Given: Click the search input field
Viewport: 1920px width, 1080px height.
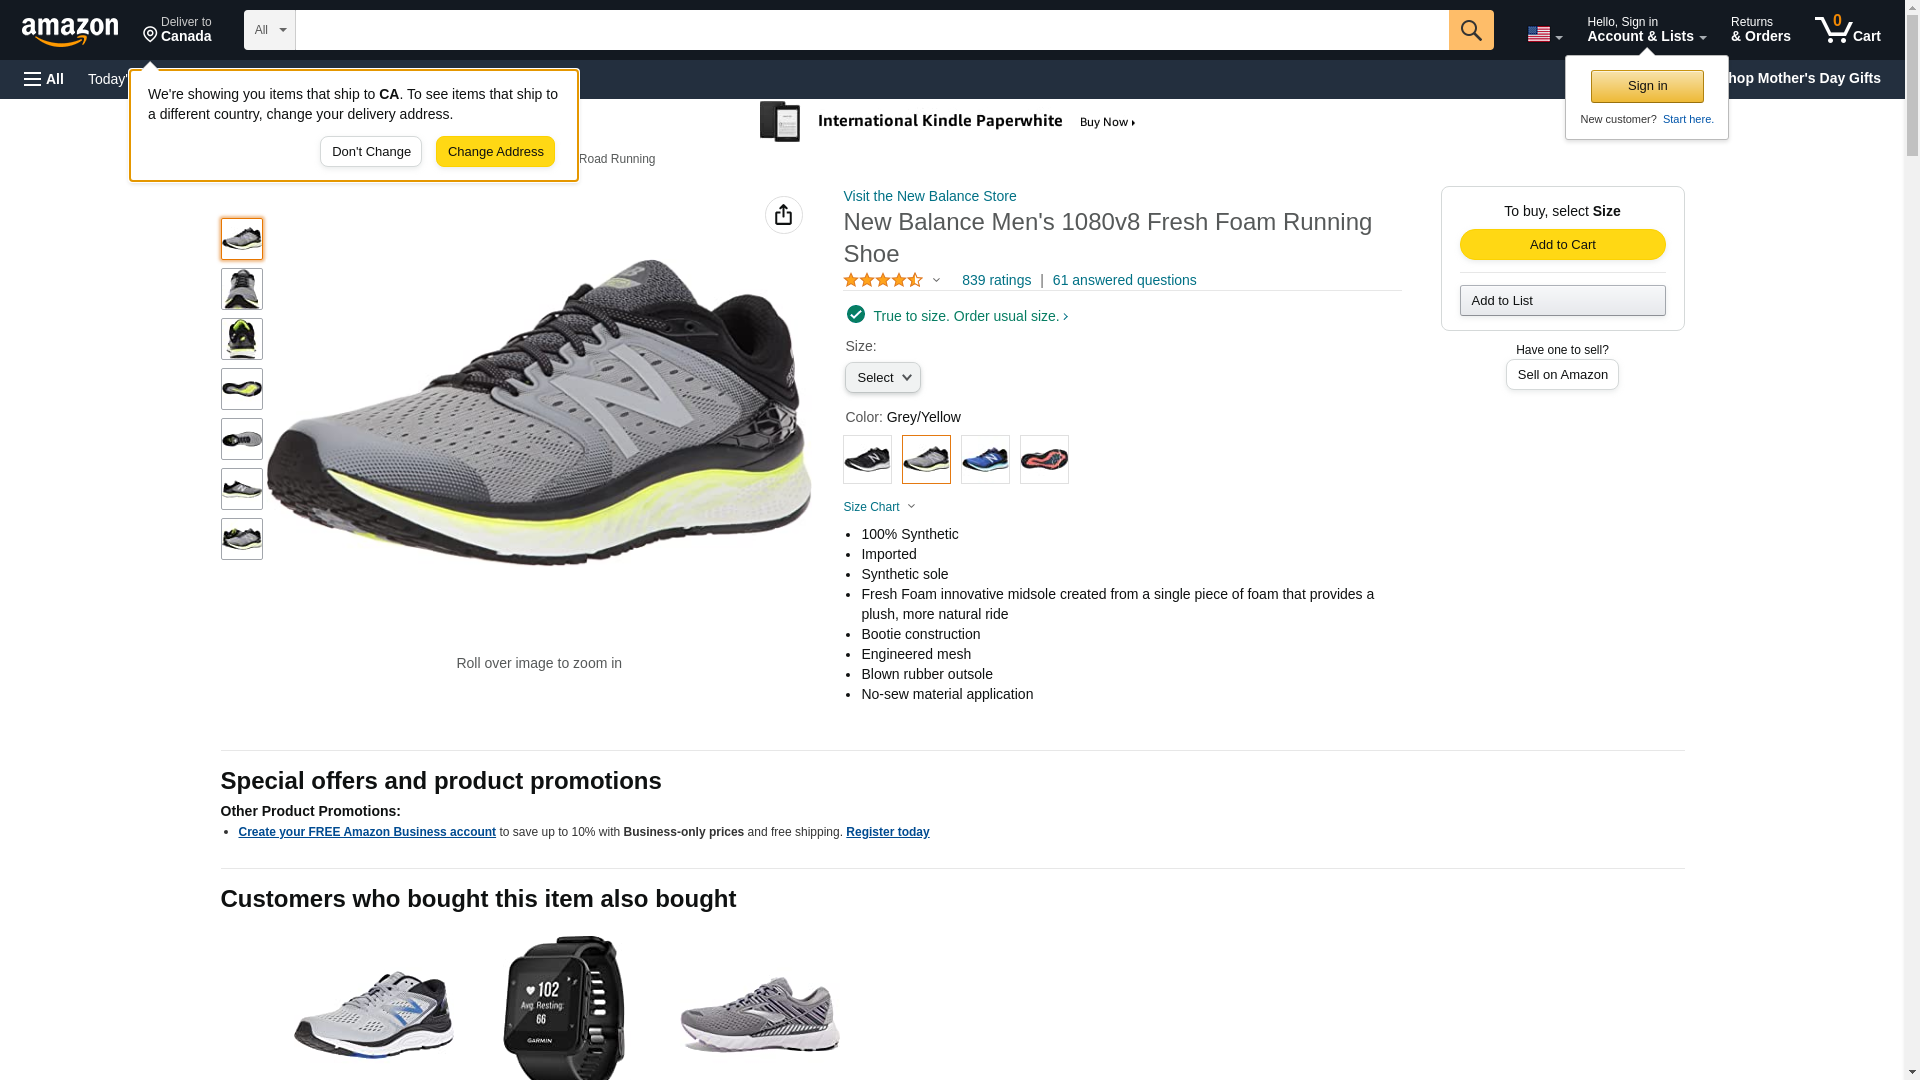Looking at the screenshot, I should (871, 30).
